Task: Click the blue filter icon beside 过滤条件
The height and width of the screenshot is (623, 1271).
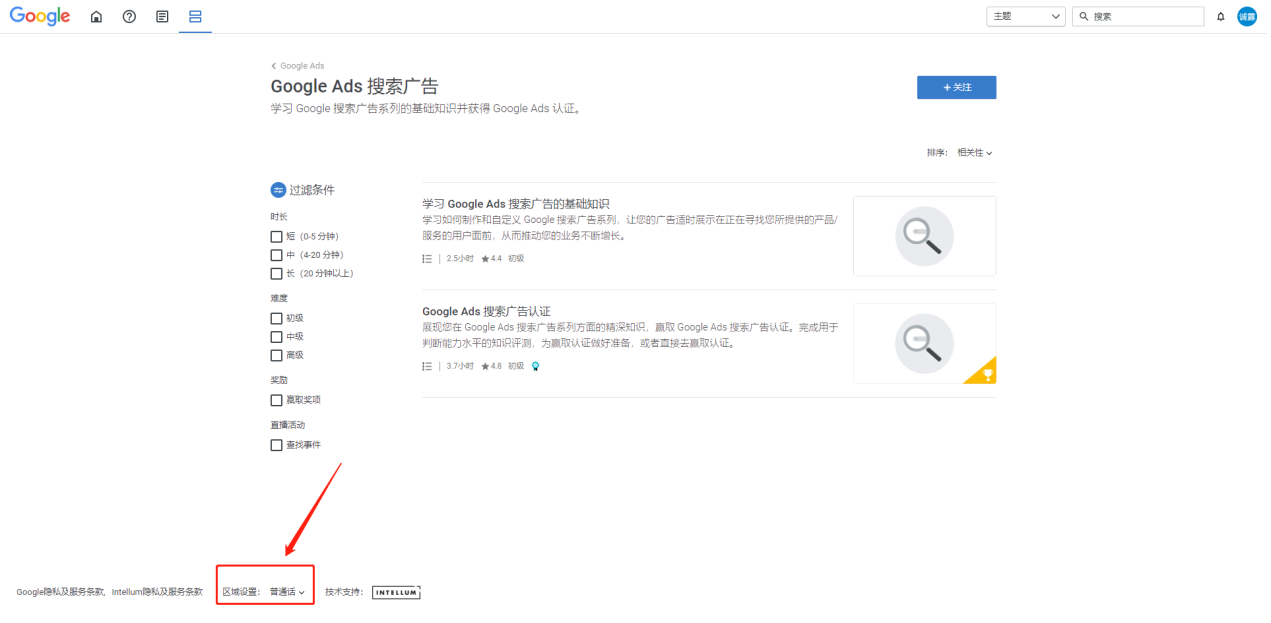Action: (x=278, y=190)
